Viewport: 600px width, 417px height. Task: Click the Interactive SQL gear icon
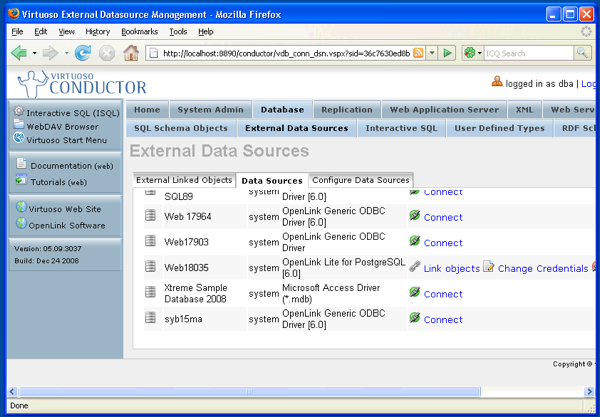18,111
